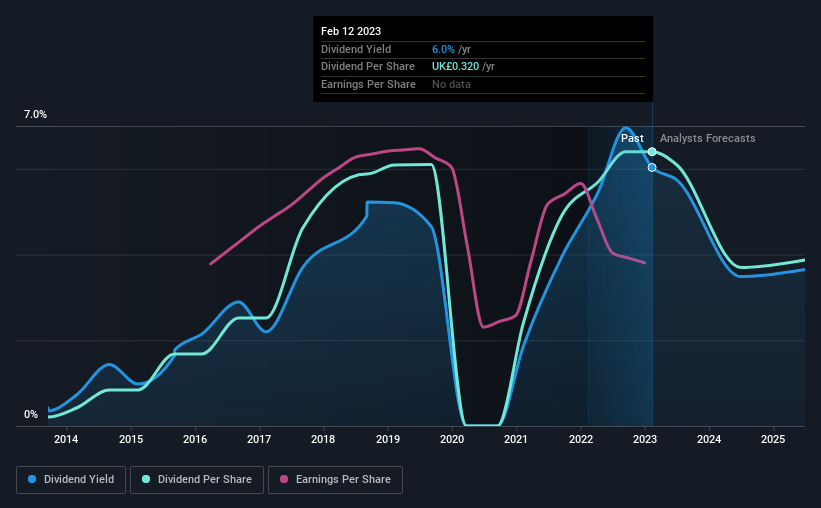The image size is (821, 508).
Task: Click the 2020 x-axis label
Action: tap(452, 439)
